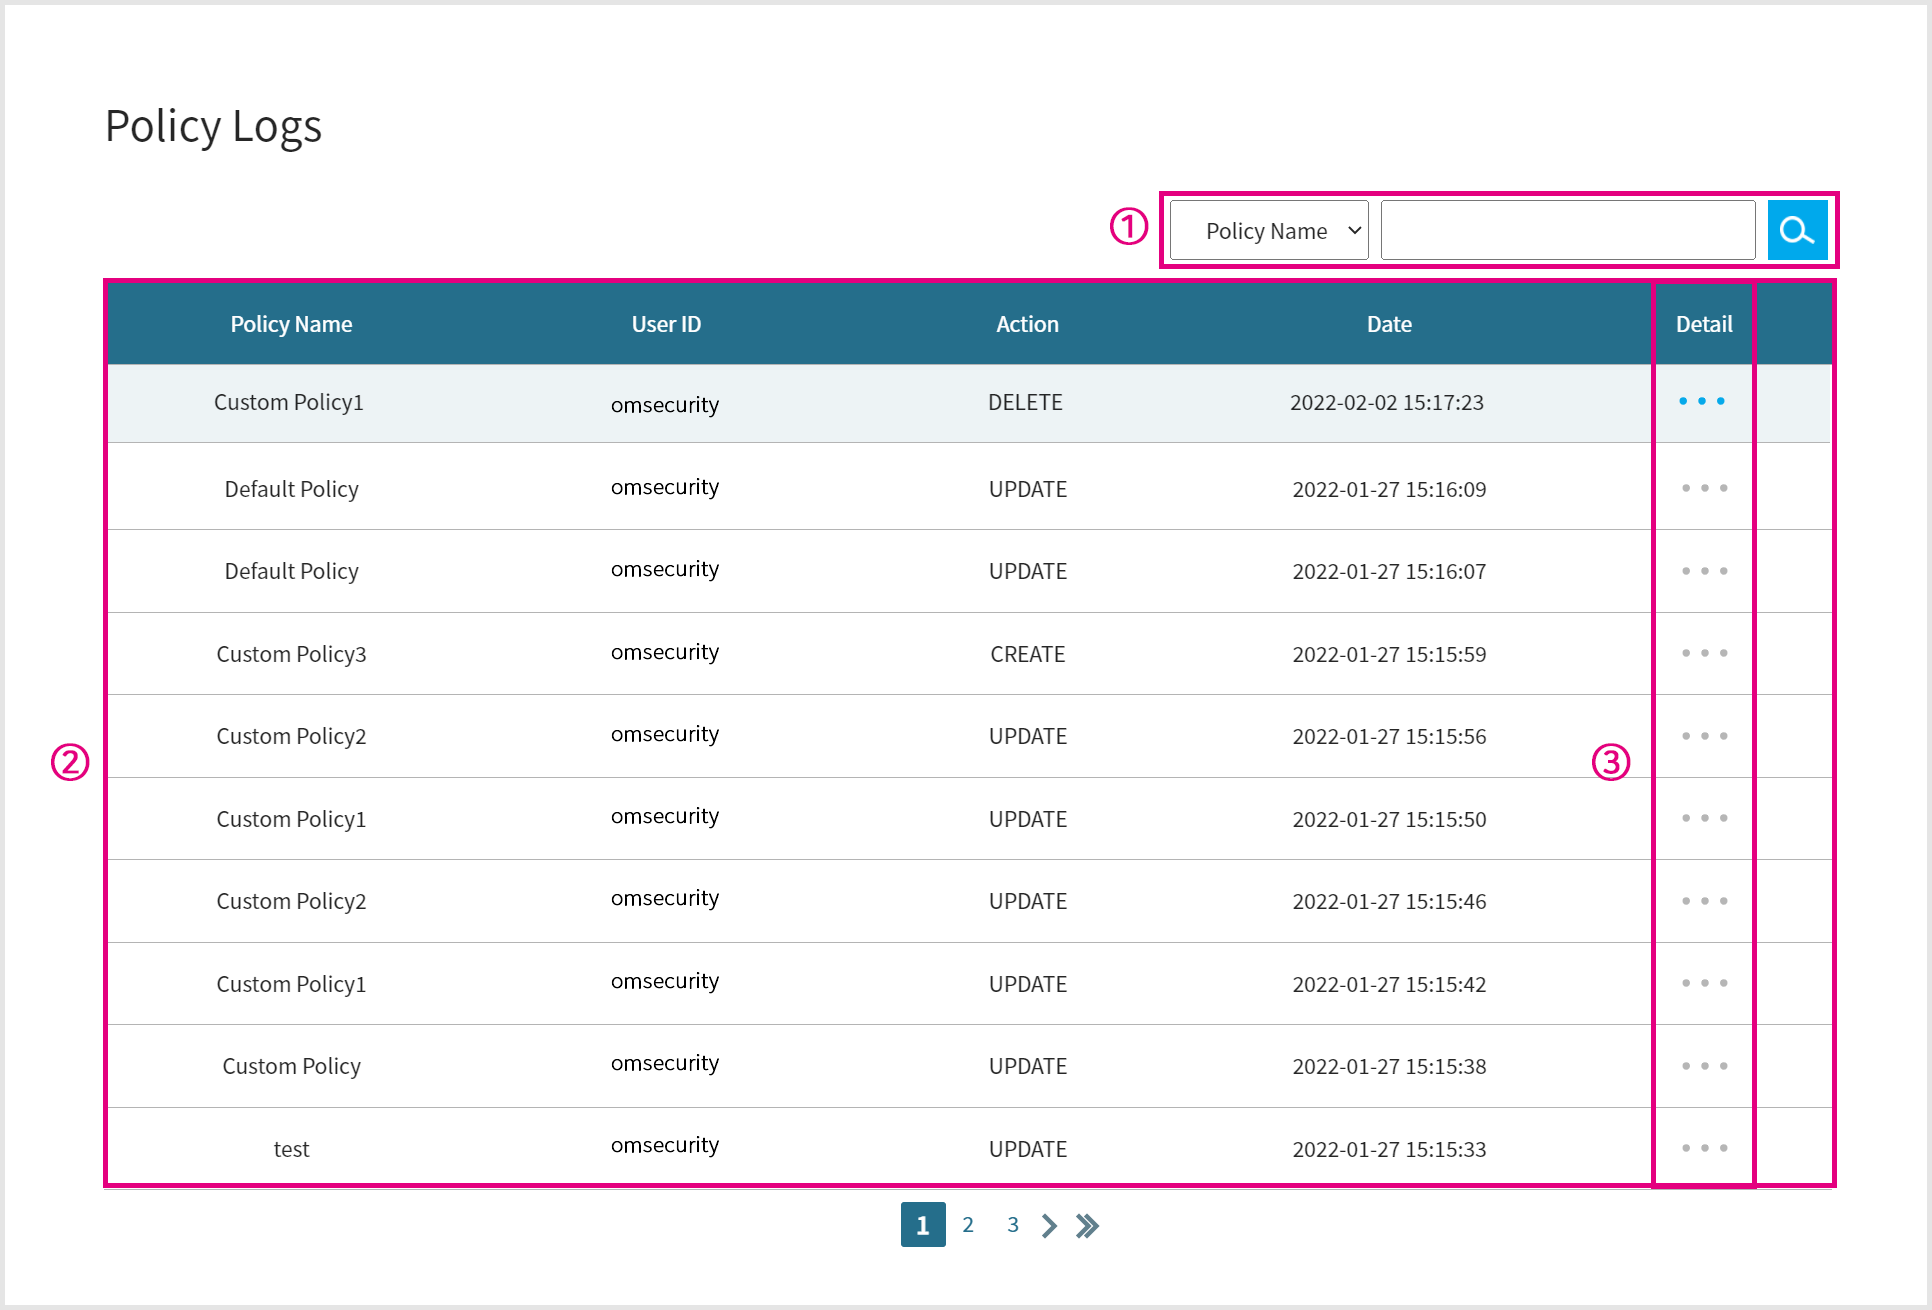The image size is (1932, 1310).
Task: Open detail dots for 15:15:50 Custom Policy1 row
Action: point(1704,818)
